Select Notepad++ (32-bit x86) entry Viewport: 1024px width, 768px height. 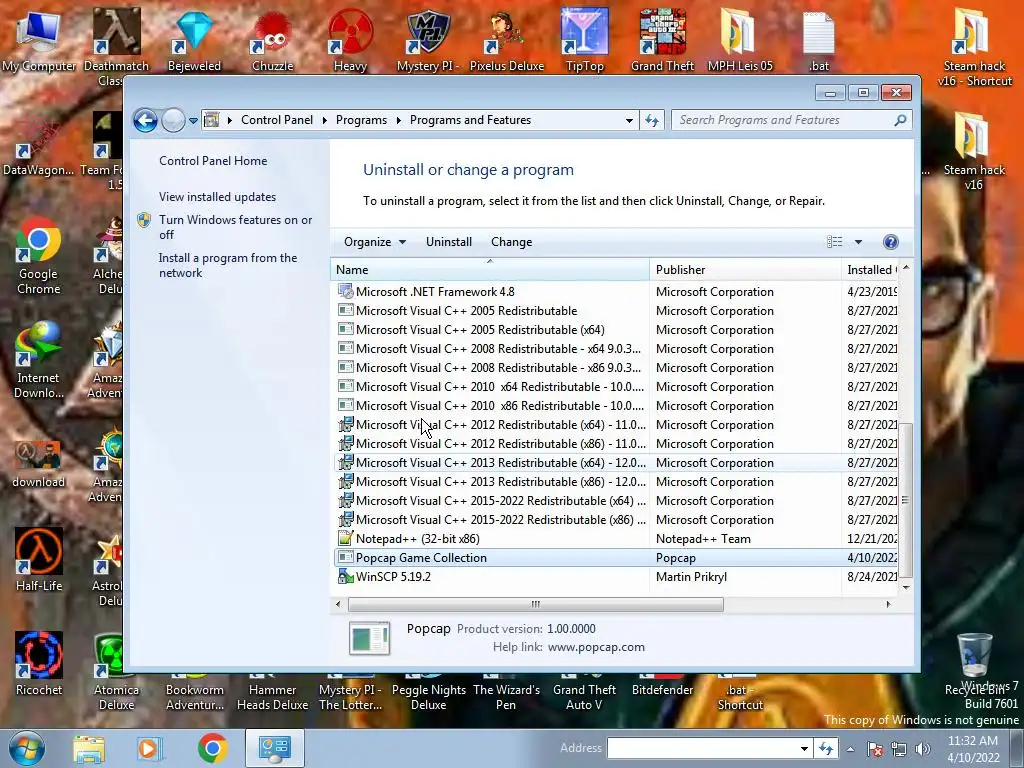point(616,539)
